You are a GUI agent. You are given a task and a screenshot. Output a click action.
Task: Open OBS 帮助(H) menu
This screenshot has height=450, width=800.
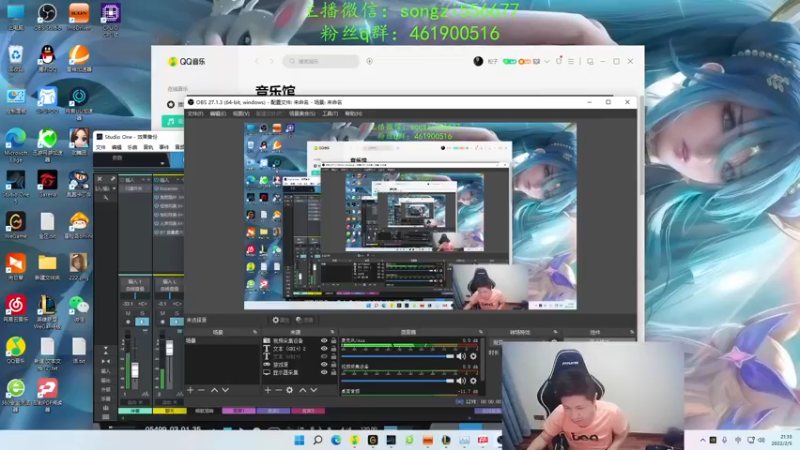coord(353,114)
